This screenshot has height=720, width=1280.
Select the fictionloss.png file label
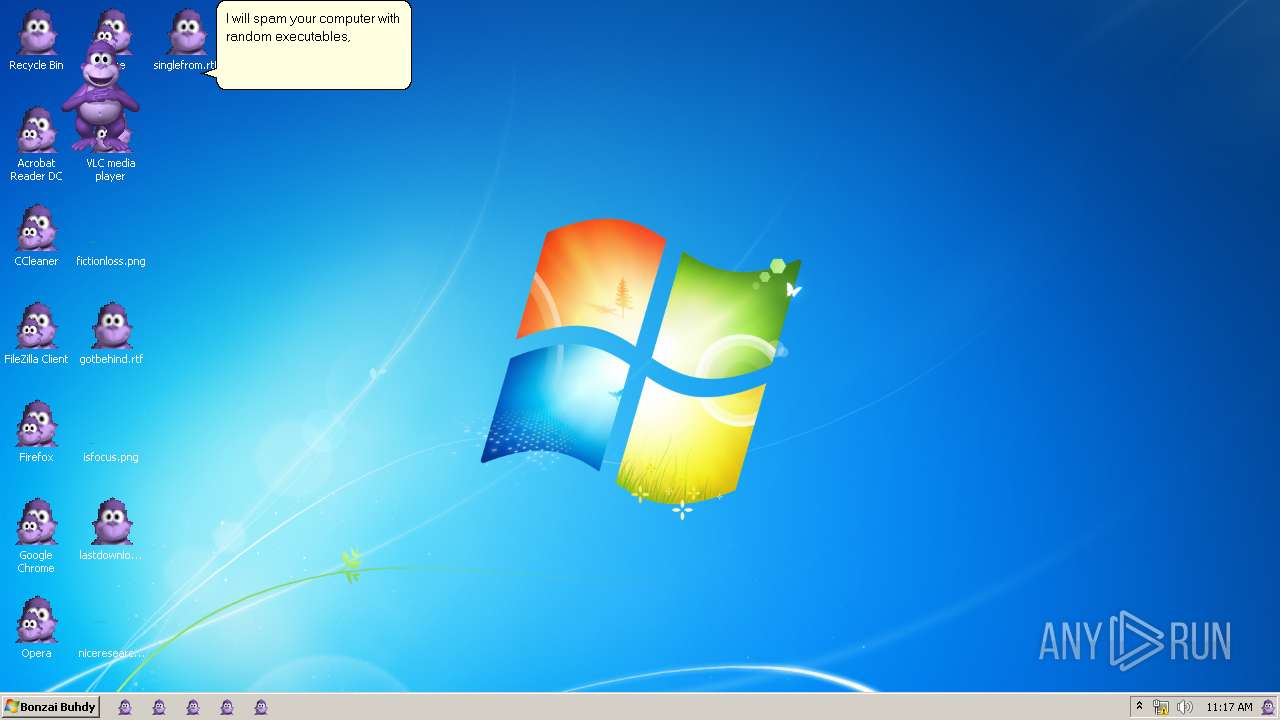pos(111,261)
